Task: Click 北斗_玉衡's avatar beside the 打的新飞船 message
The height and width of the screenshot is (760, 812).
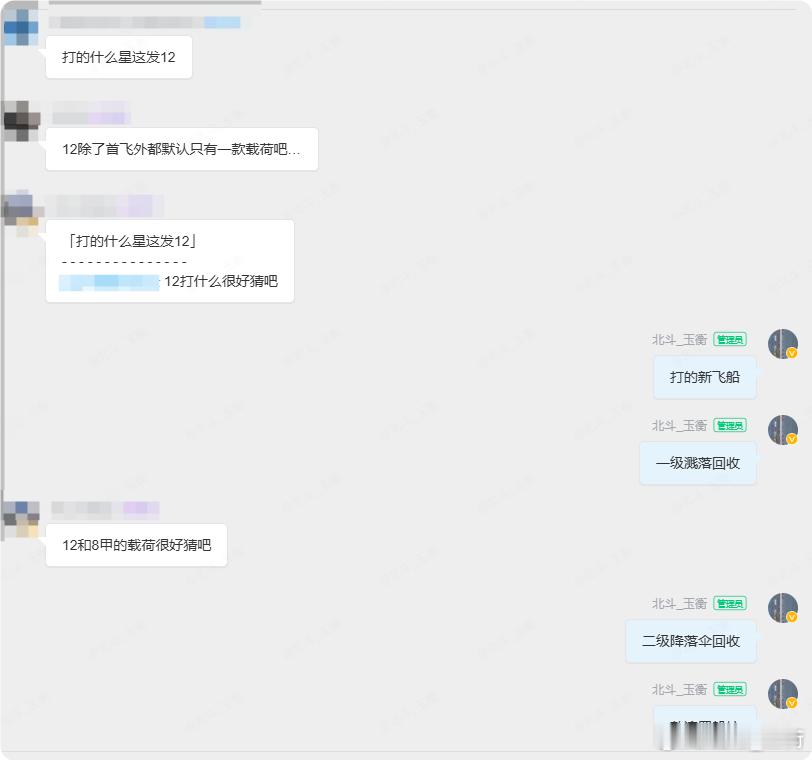Action: click(782, 346)
